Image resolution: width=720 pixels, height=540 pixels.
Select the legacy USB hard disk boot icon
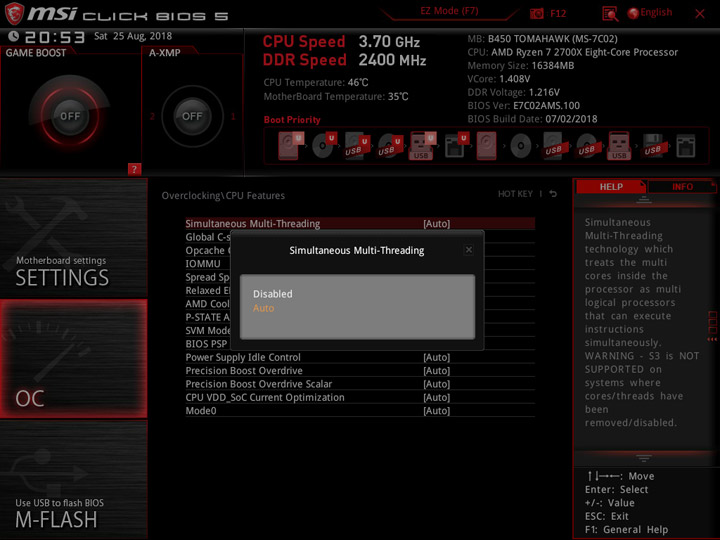point(554,146)
